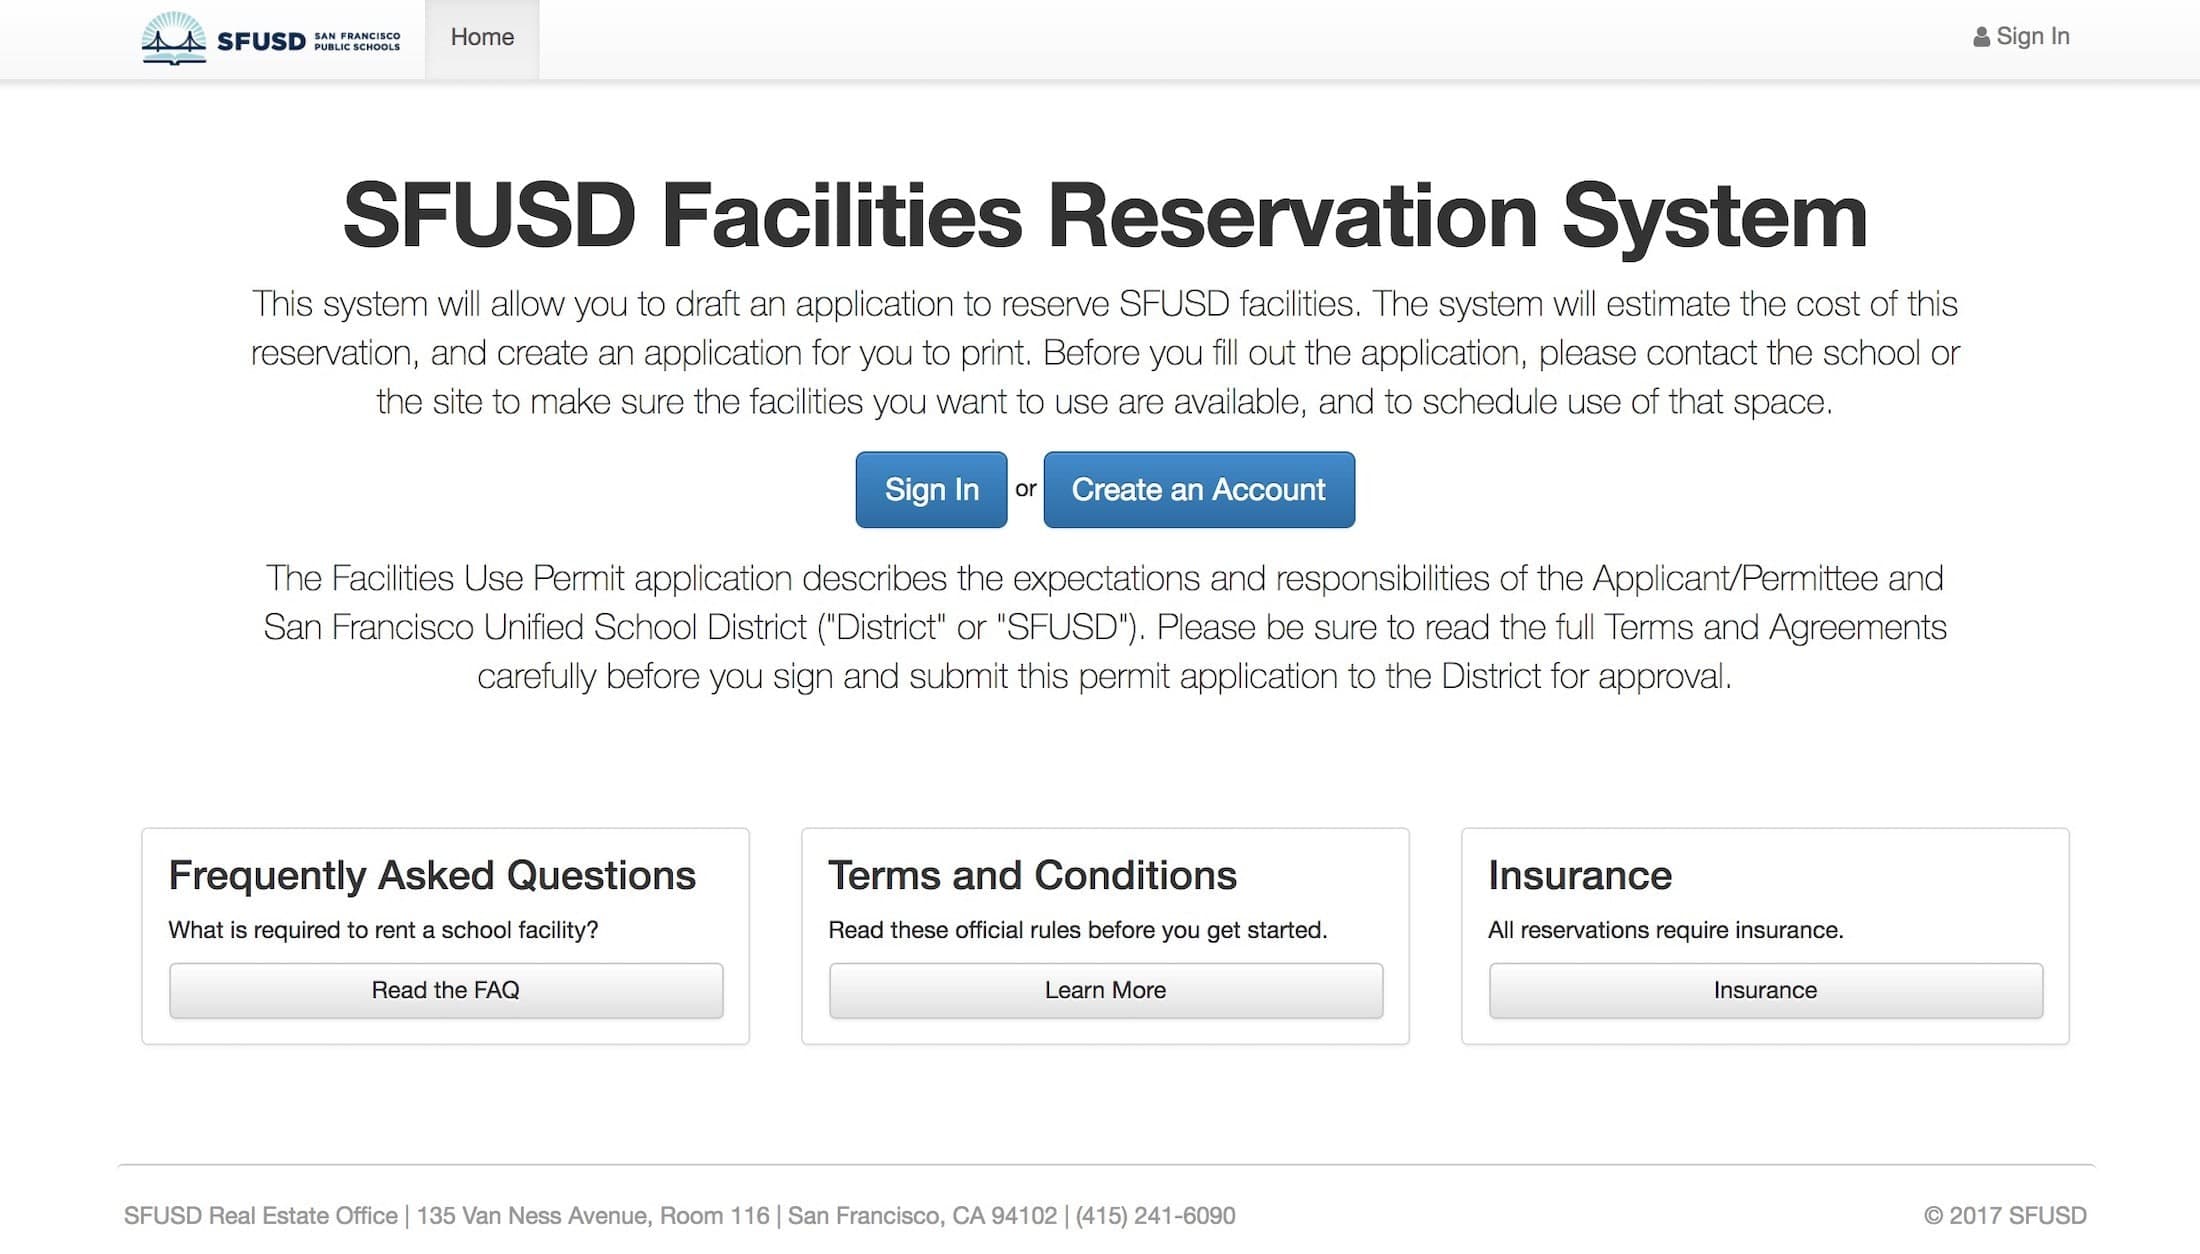The width and height of the screenshot is (2200, 1254).
Task: Click the Frequently Asked Questions heading
Action: point(432,876)
